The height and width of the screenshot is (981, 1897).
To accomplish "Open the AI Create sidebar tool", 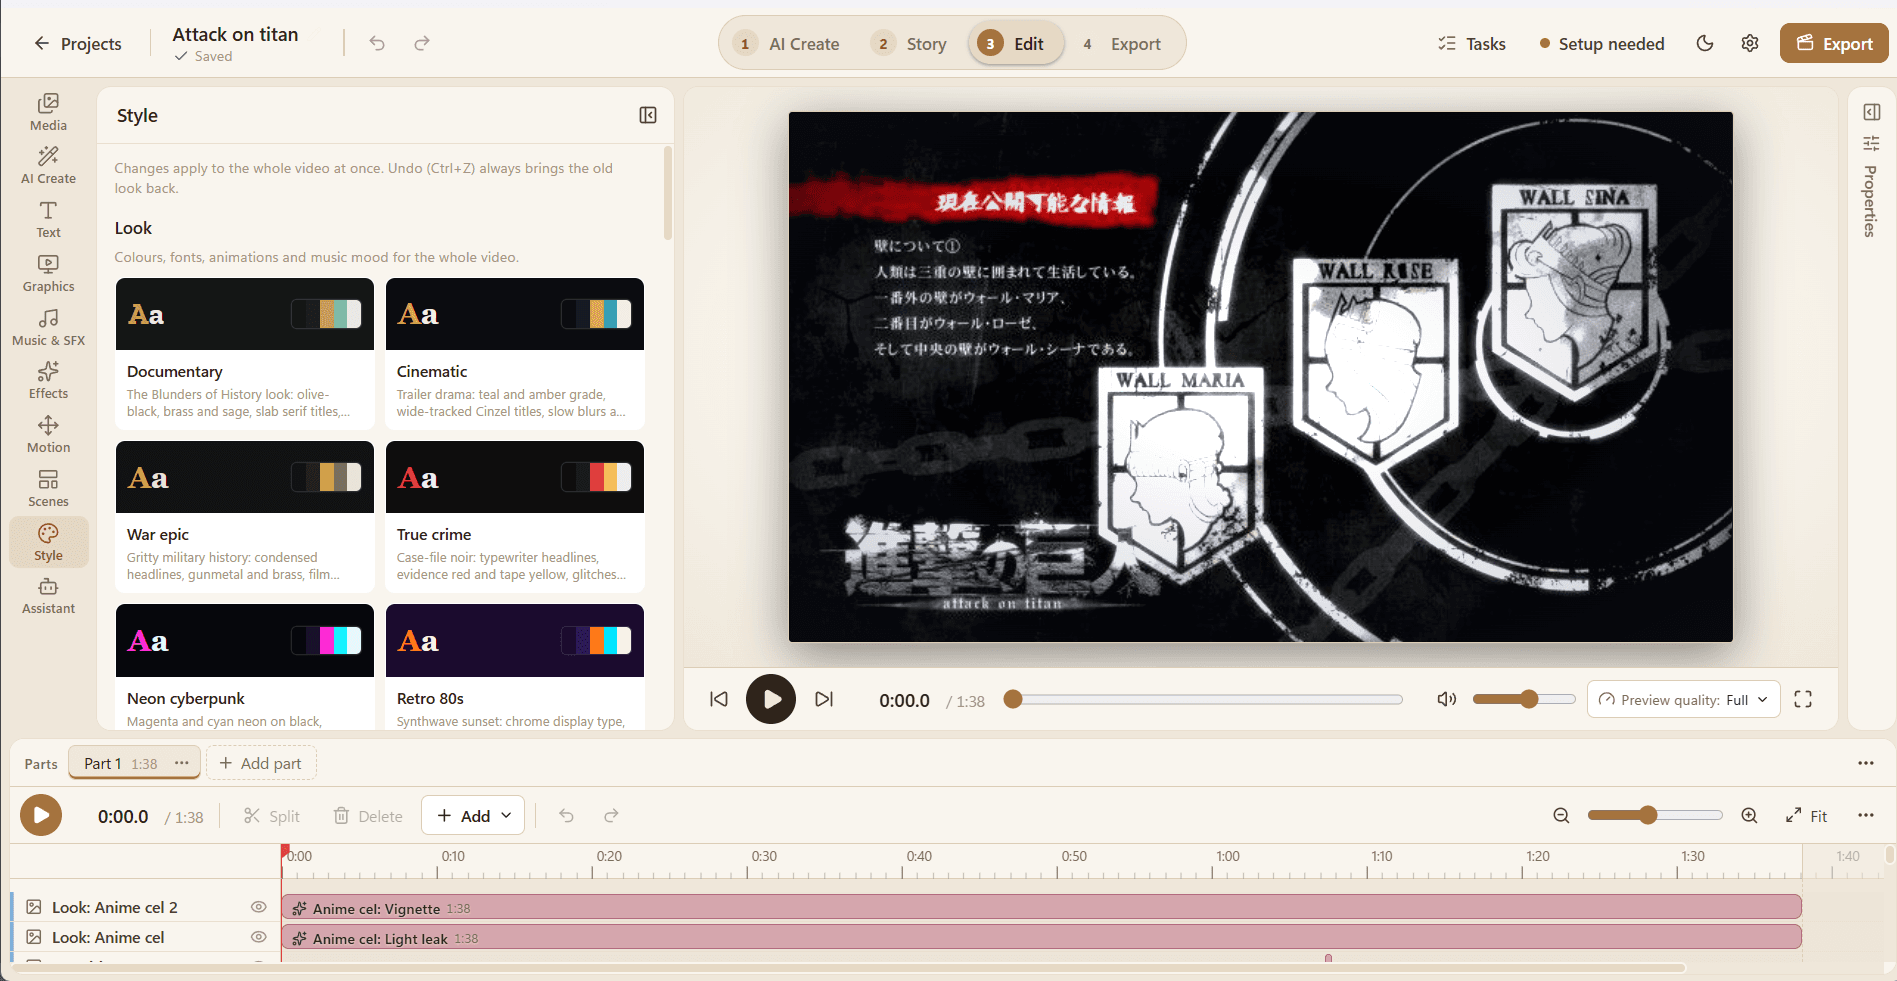I will point(48,166).
